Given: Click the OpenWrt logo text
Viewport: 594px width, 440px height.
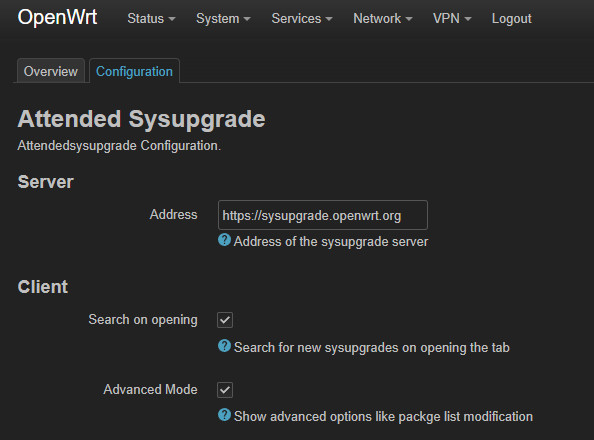Looking at the screenshot, I should click(x=57, y=17).
